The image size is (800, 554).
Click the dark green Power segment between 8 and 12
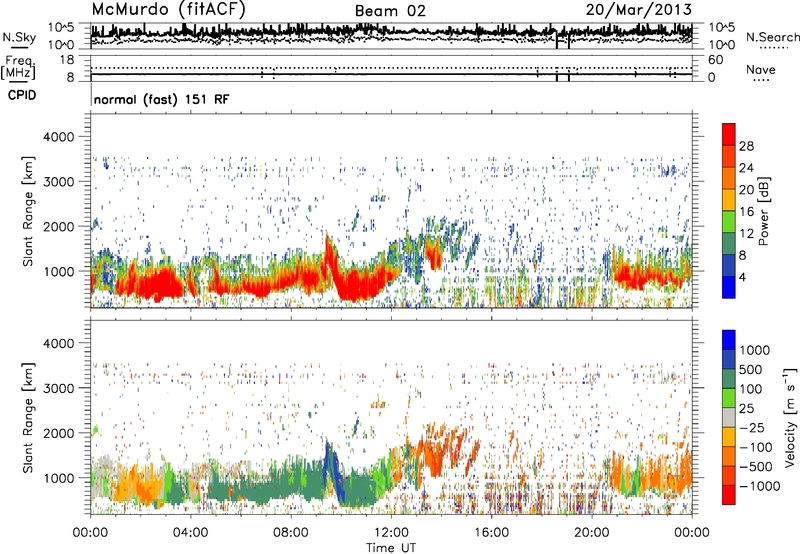pos(729,243)
